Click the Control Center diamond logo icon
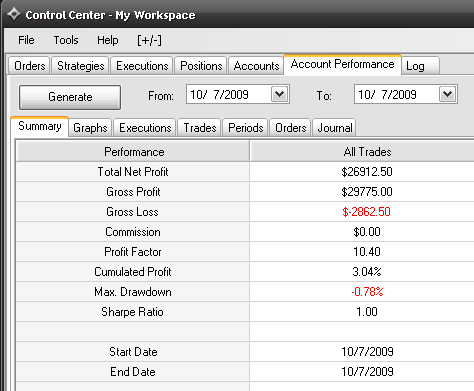 tap(14, 14)
